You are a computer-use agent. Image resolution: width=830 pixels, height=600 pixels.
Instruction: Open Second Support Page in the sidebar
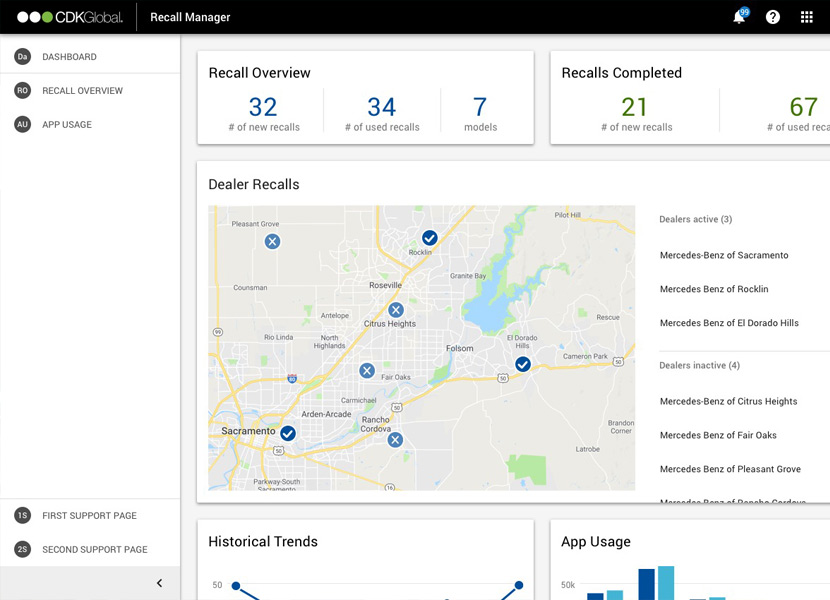pyautogui.click(x=90, y=549)
